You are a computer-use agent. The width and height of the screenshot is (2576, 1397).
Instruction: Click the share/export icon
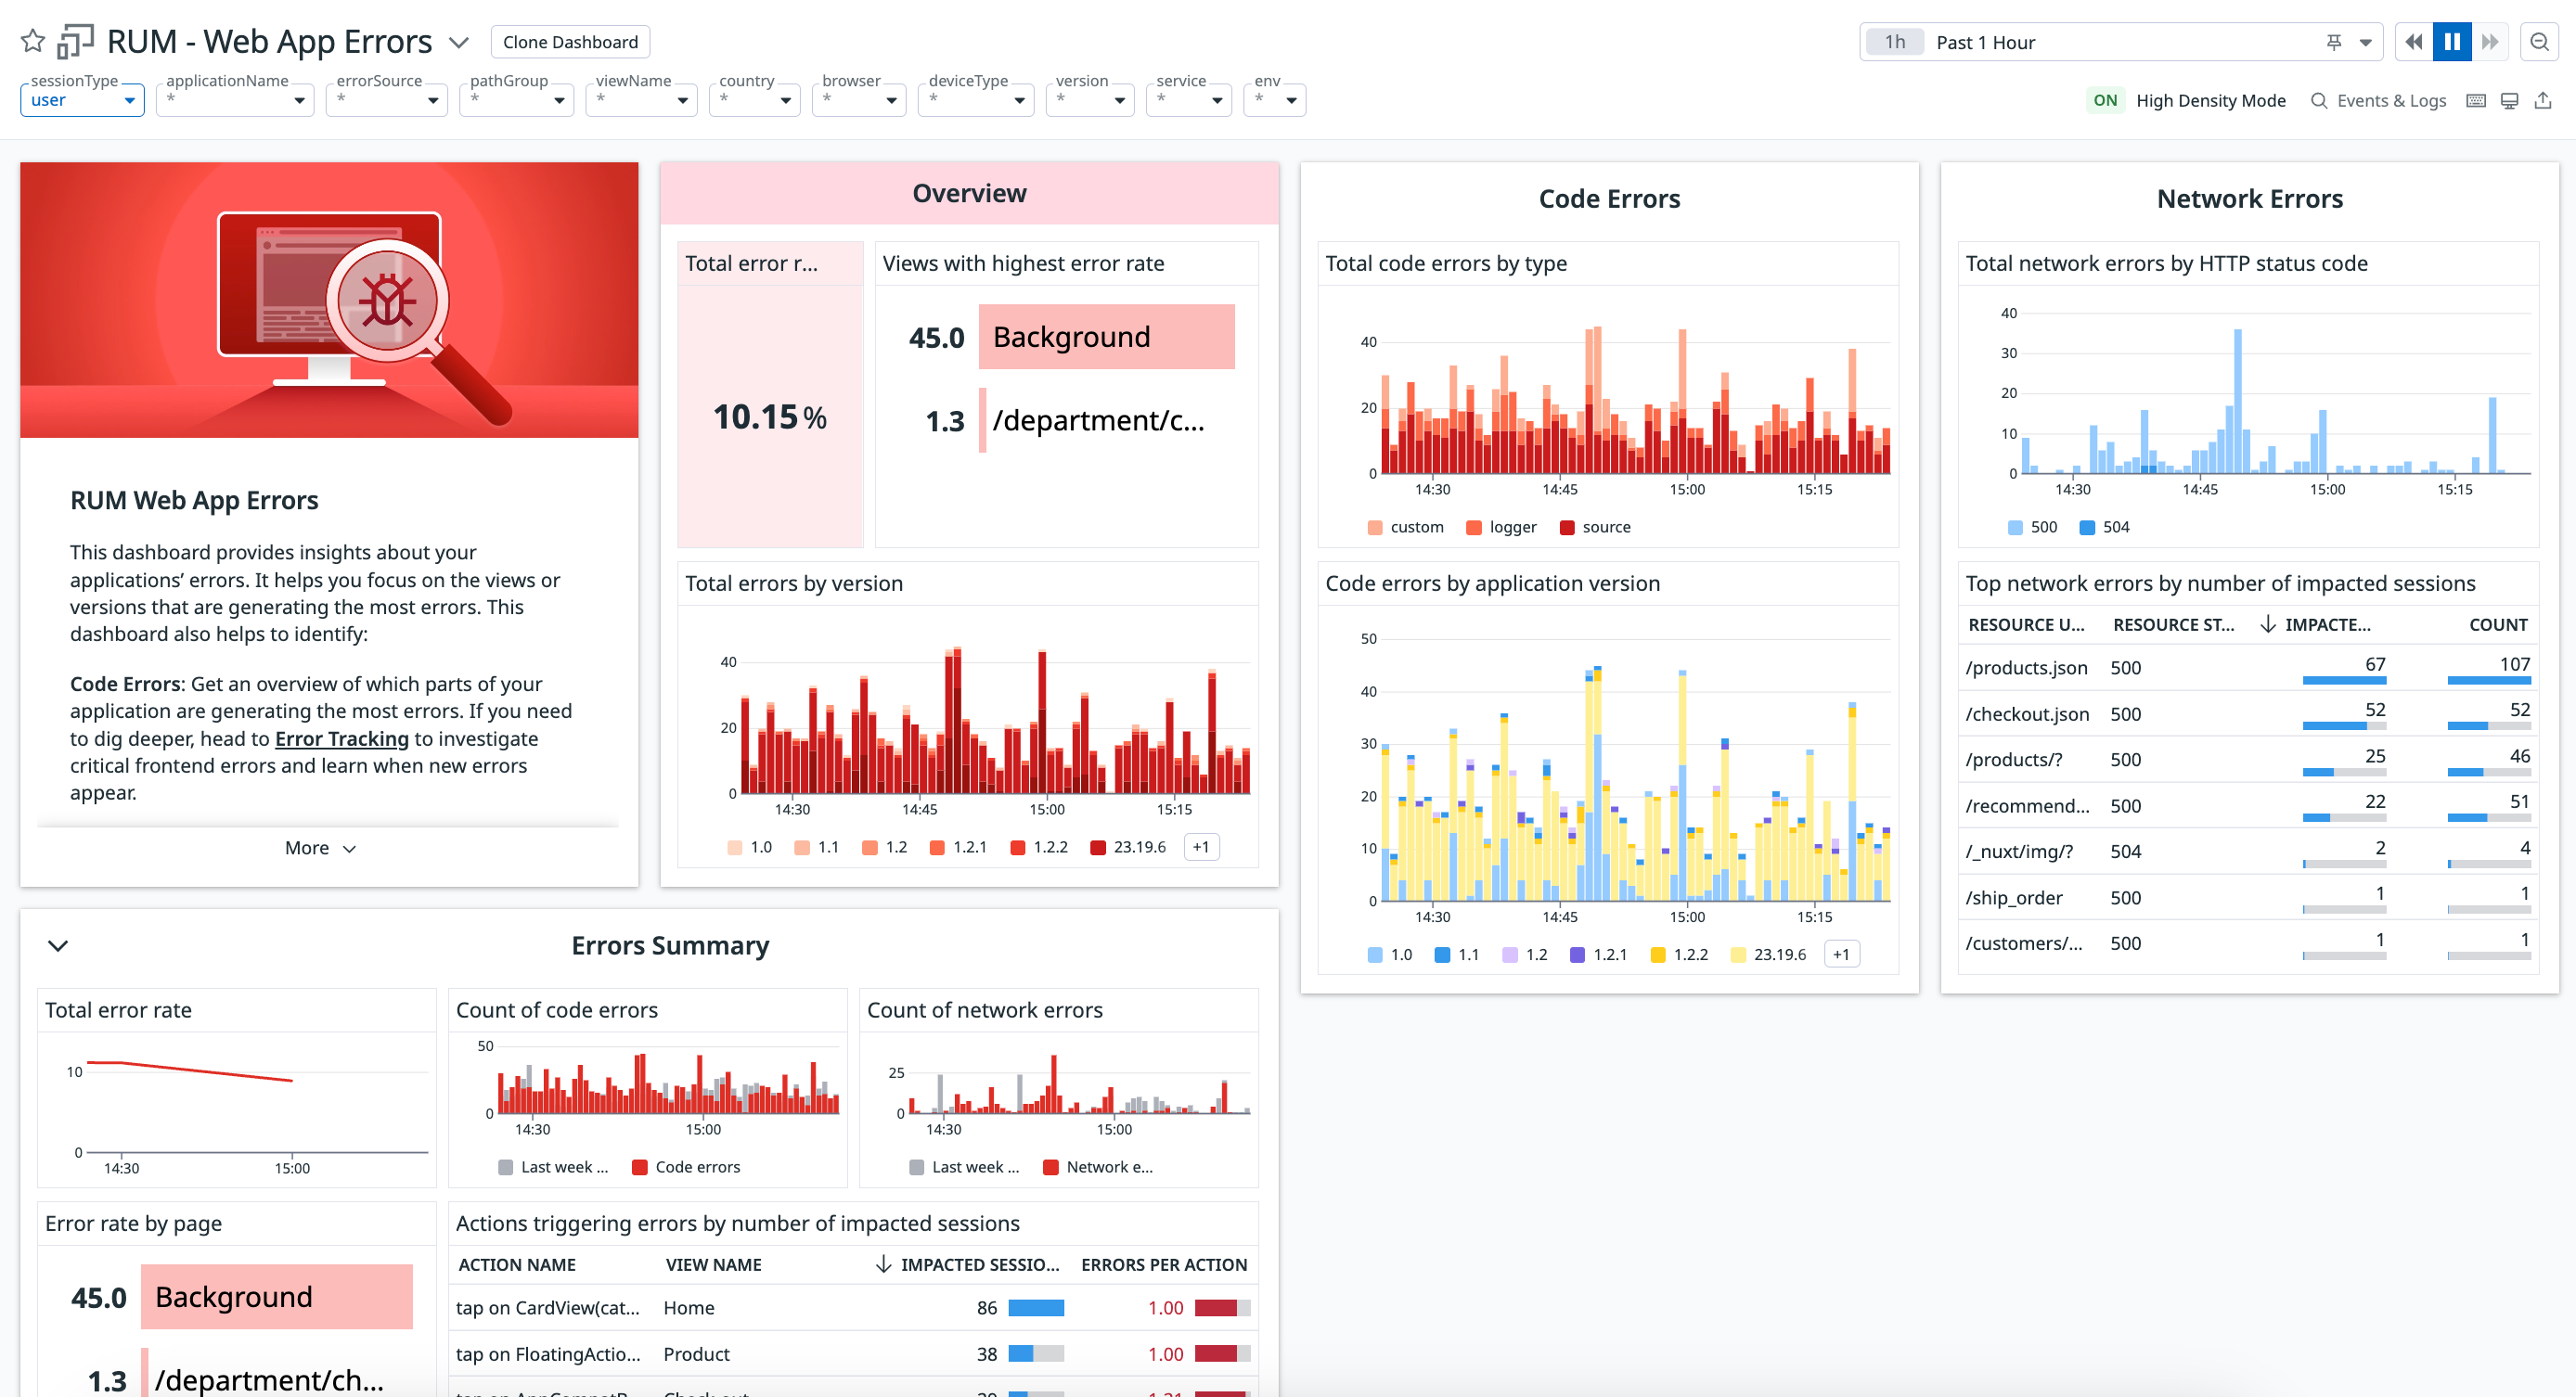(2543, 100)
